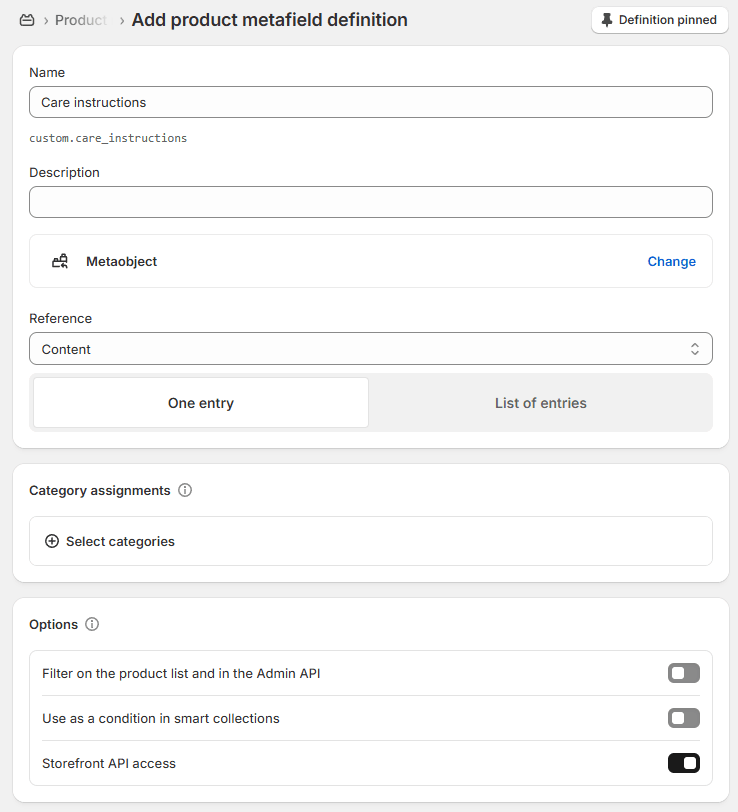The height and width of the screenshot is (812, 738).
Task: Open the Reference dropdown showing Content
Action: (370, 349)
